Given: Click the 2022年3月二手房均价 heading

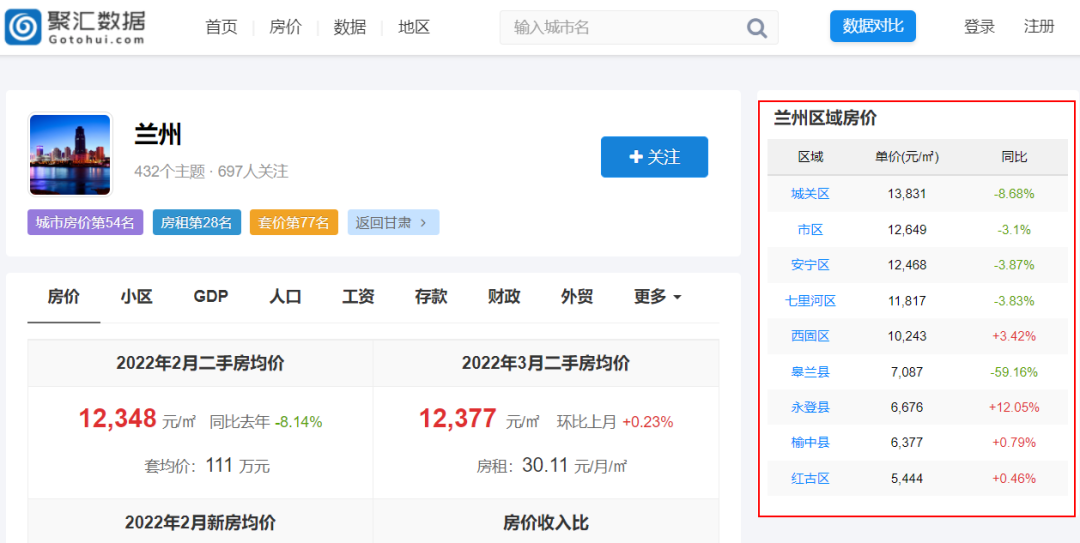Looking at the screenshot, I should 546,363.
